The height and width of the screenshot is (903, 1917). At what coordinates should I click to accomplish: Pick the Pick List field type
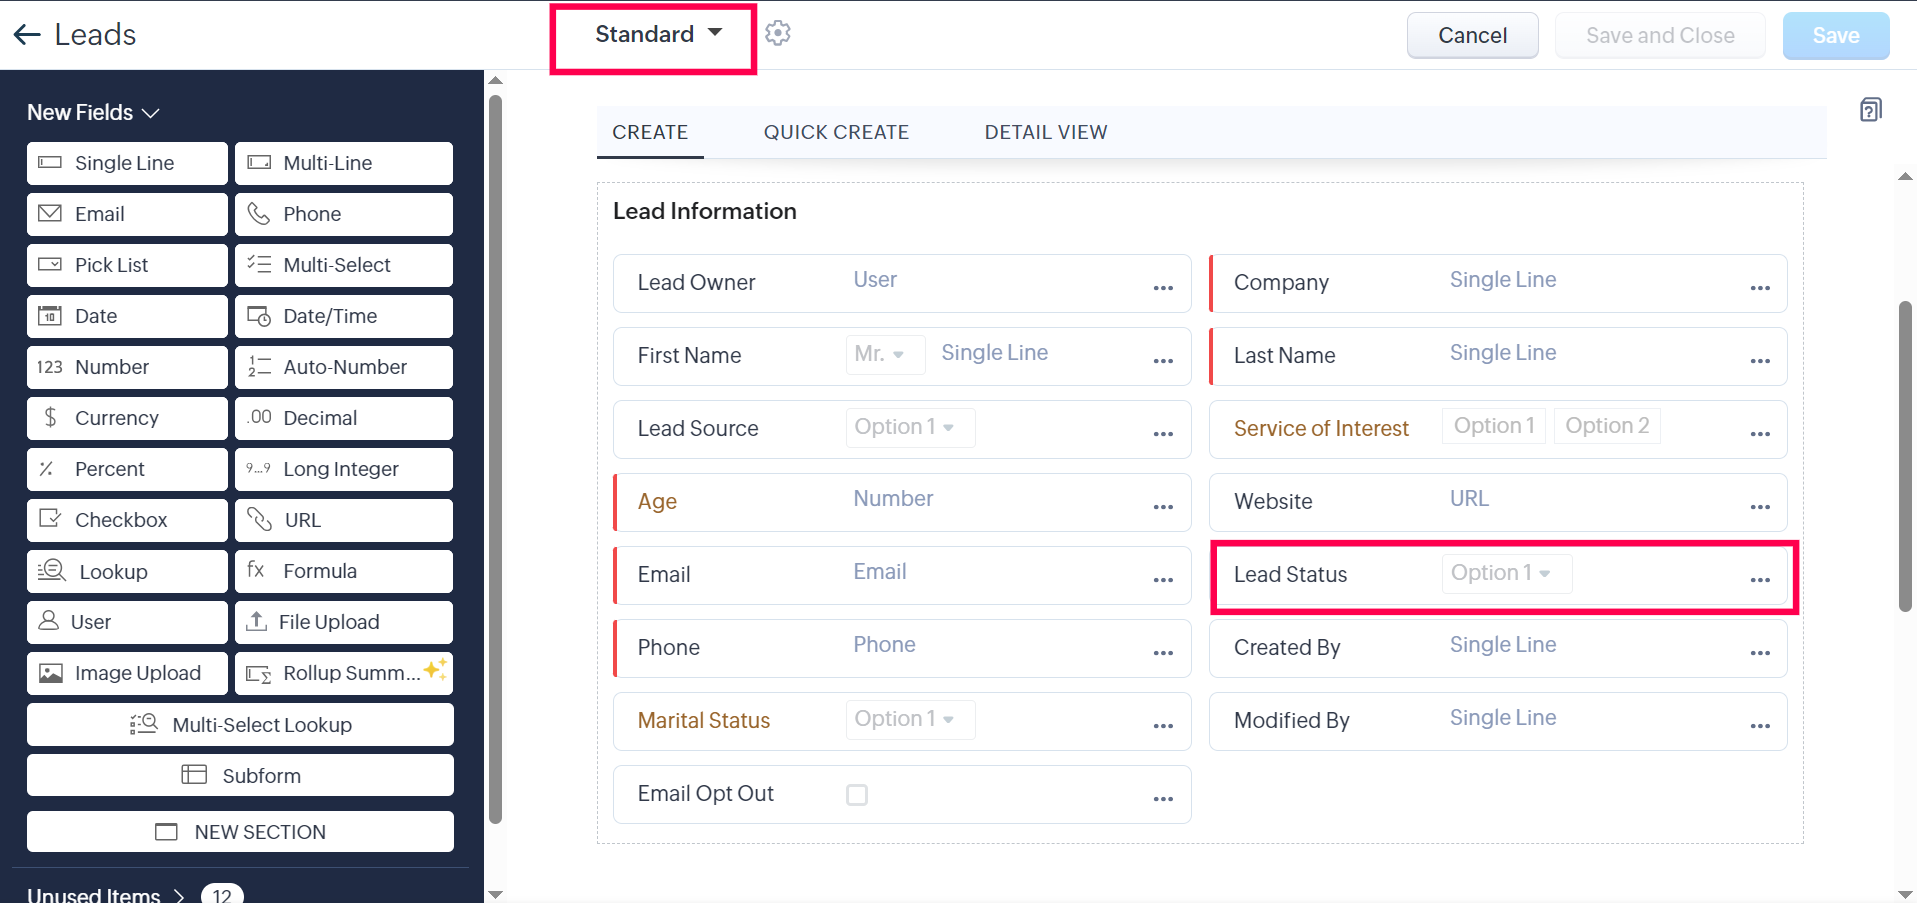click(127, 265)
